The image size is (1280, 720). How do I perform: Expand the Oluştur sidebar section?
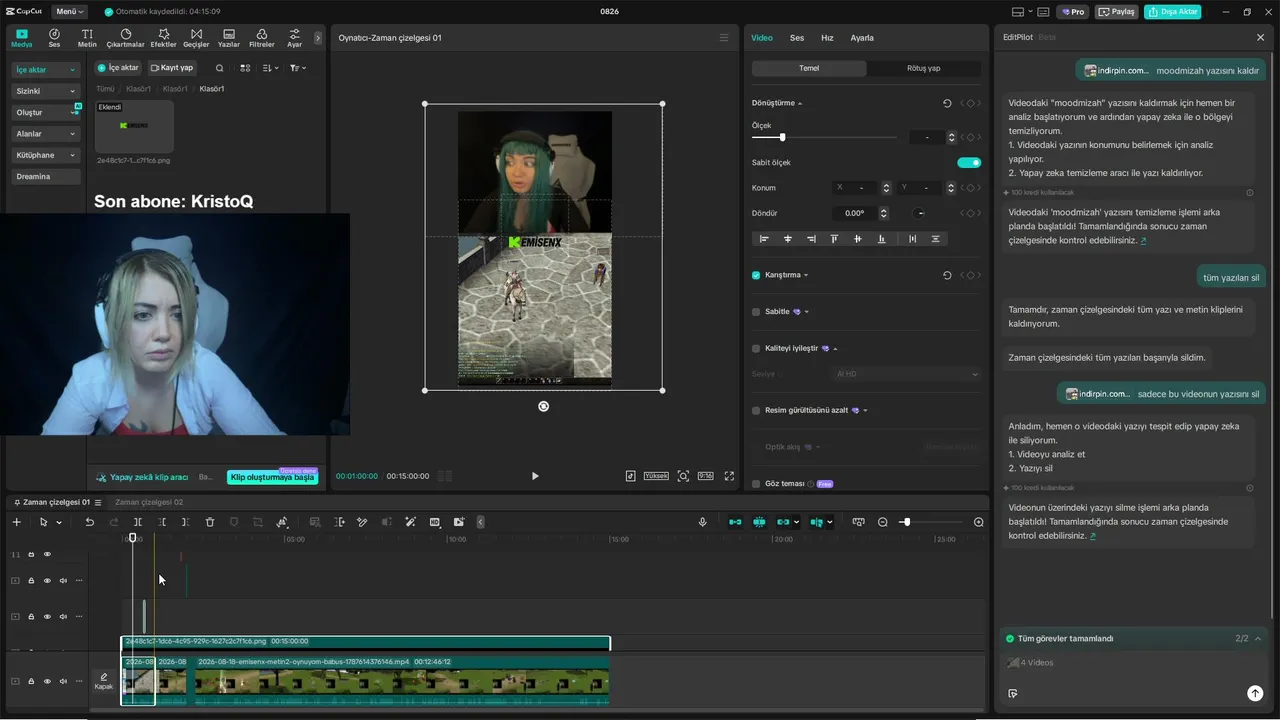click(46, 113)
